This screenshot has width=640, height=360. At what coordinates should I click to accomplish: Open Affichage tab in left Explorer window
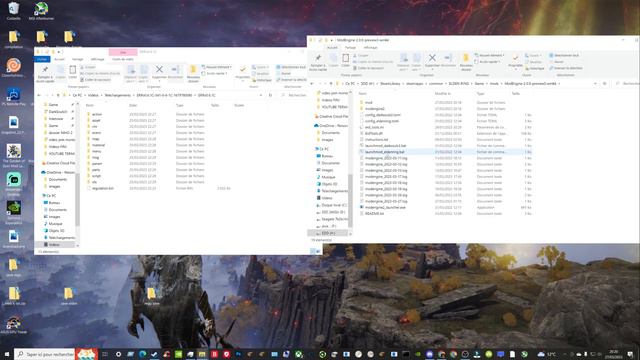pyautogui.click(x=97, y=59)
